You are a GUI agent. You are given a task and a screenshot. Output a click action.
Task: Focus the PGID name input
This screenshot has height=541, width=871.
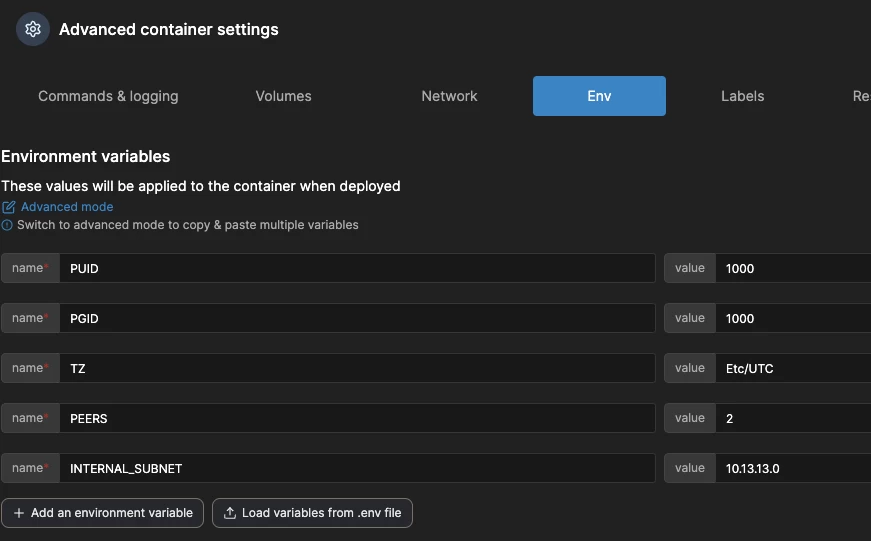click(x=357, y=318)
